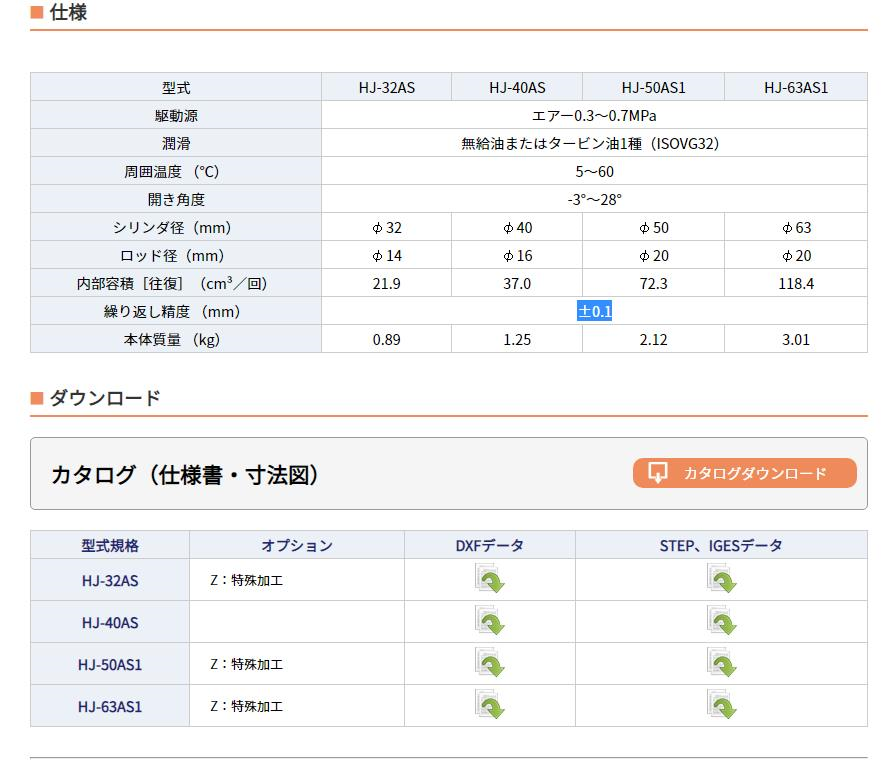Download DXF data for HJ-50AS1
This screenshot has height=775, width=895.
point(490,664)
